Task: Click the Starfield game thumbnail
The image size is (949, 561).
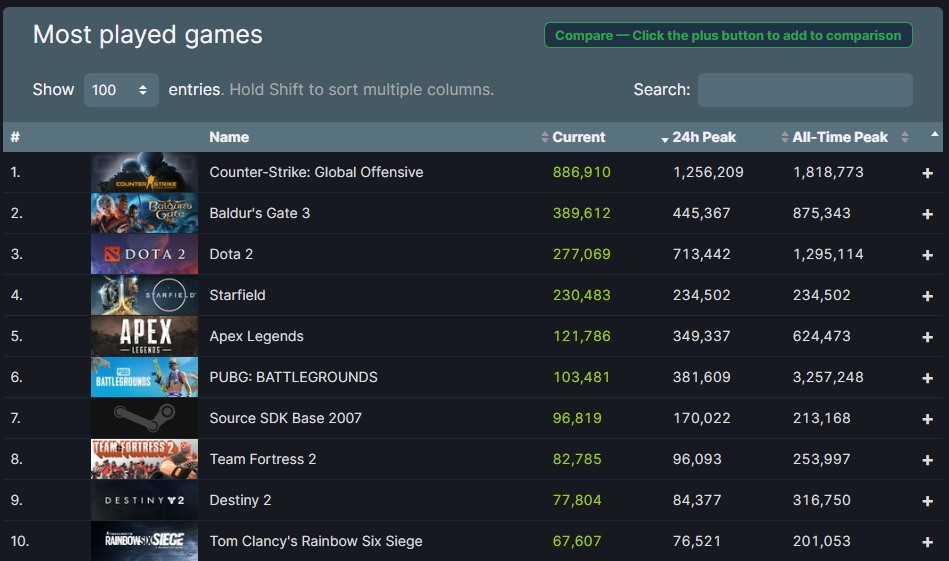Action: click(x=144, y=295)
